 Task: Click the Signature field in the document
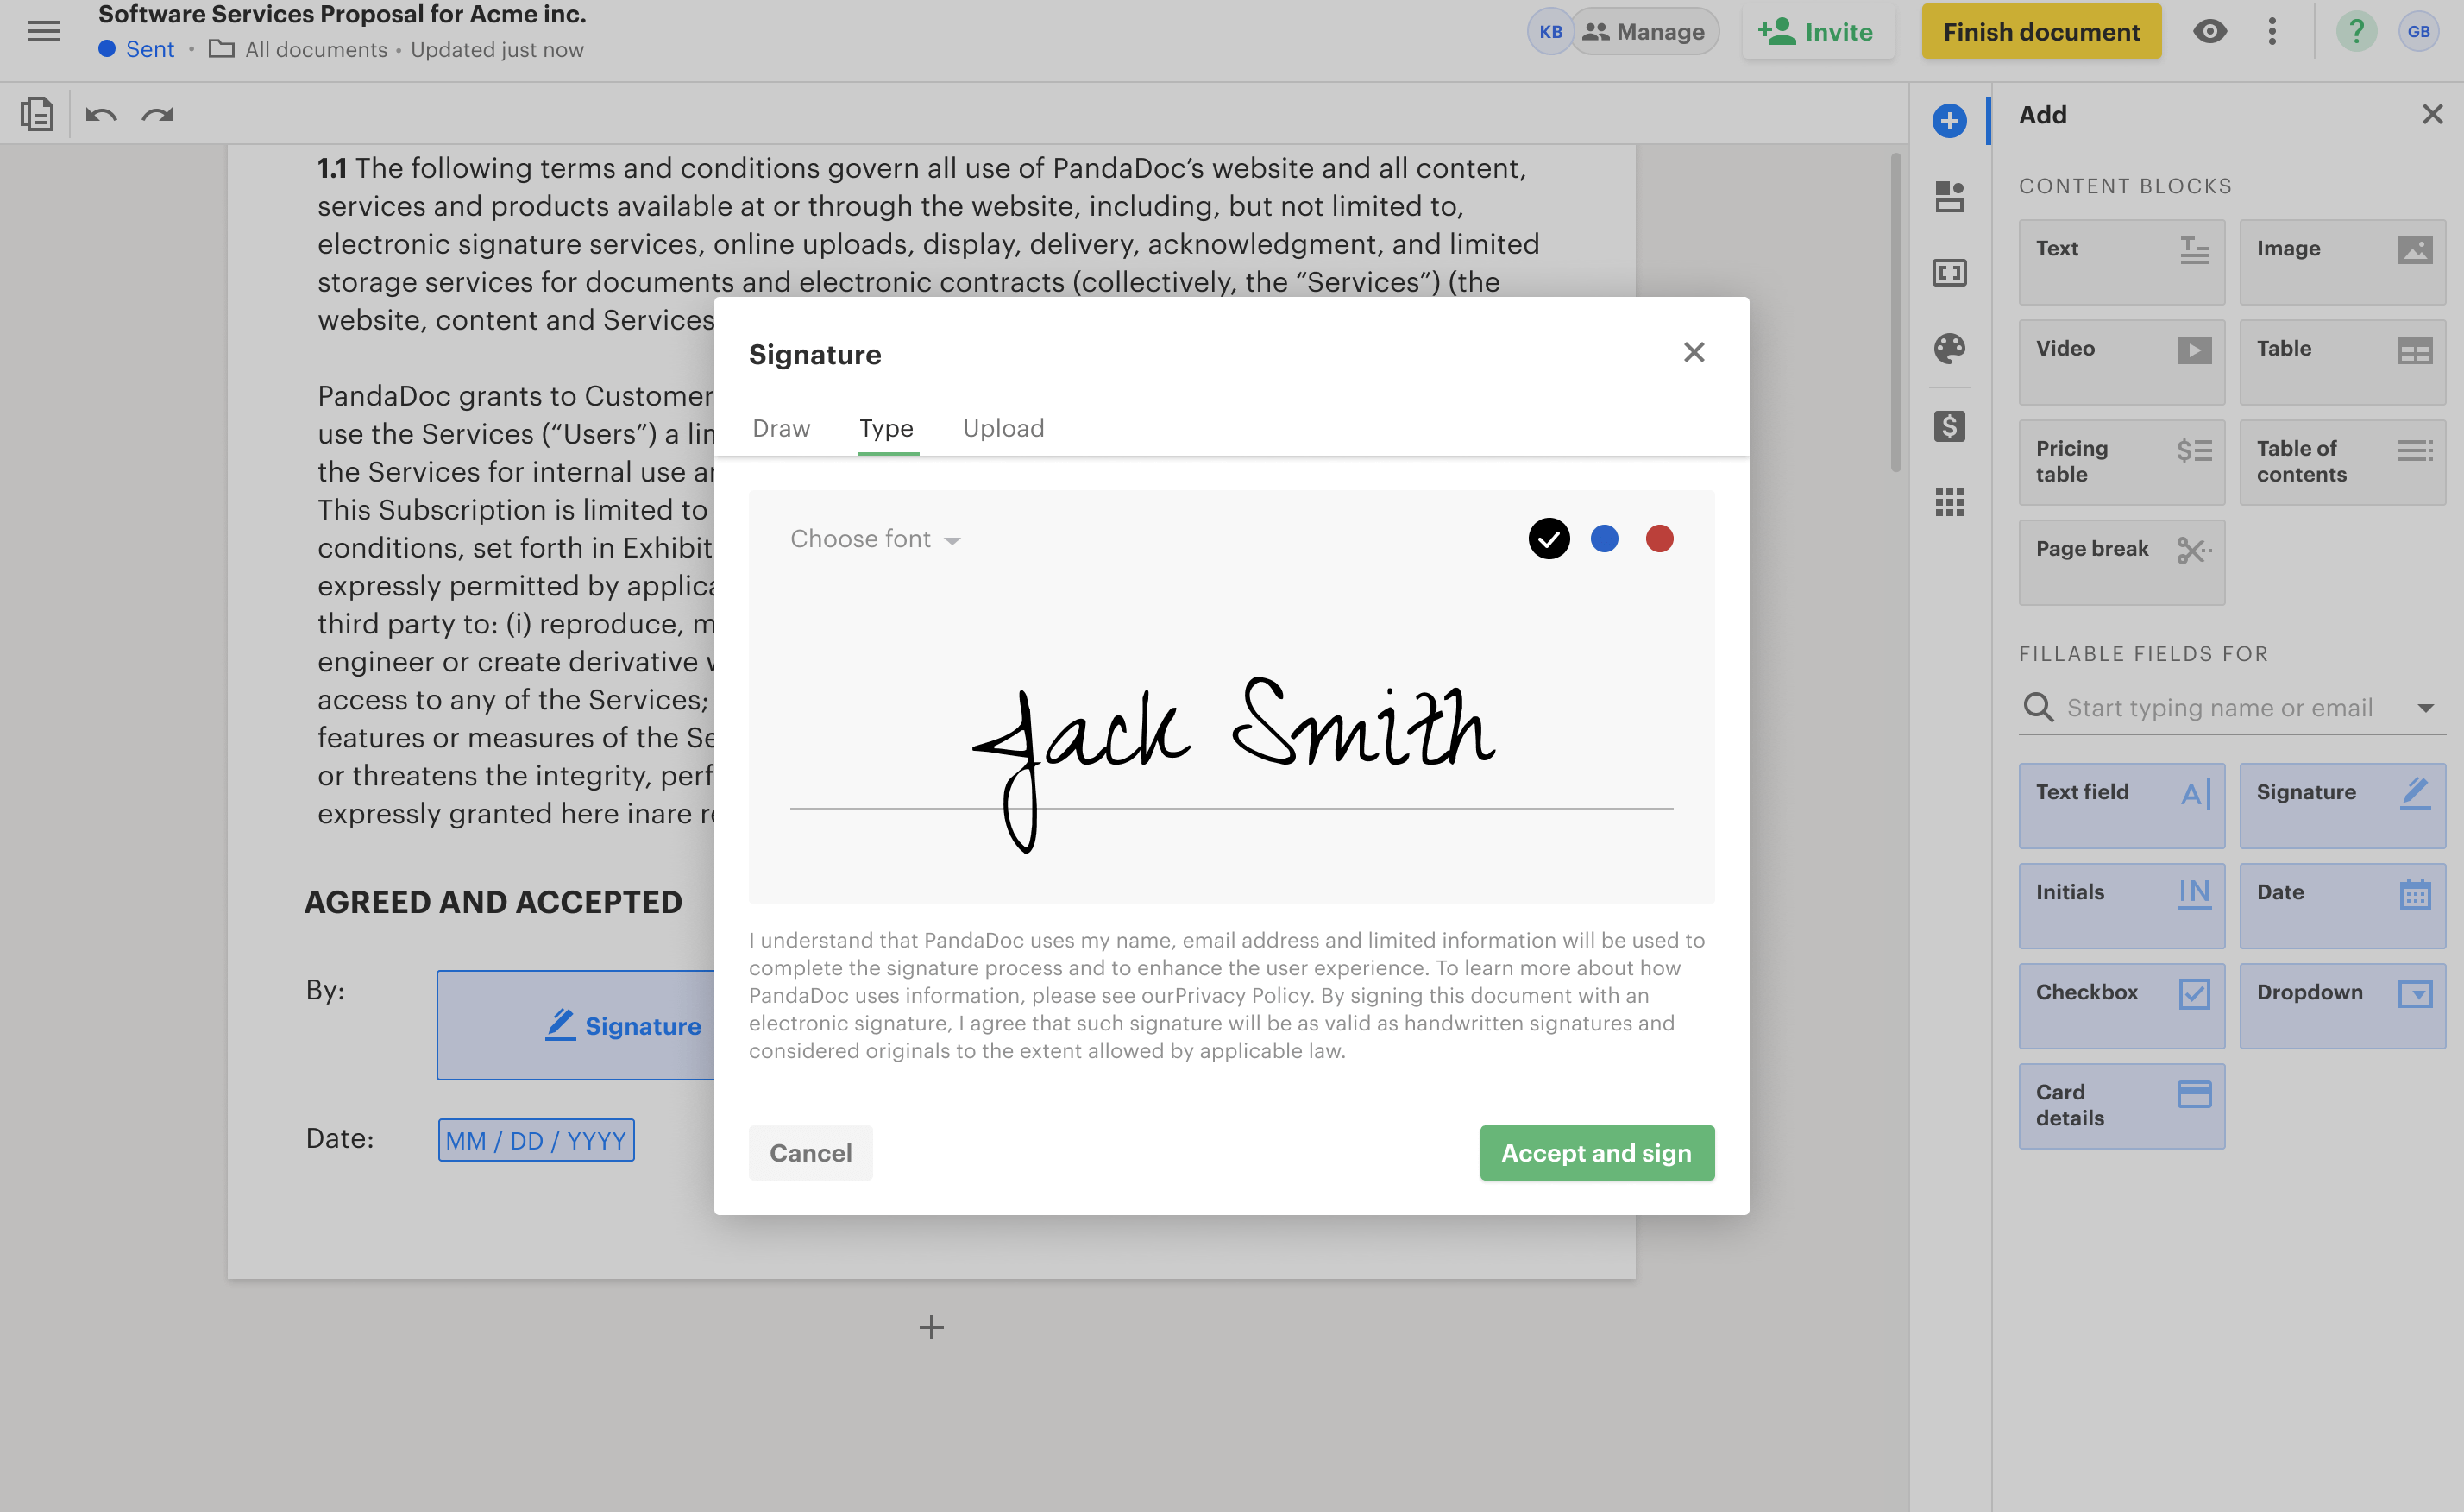576,1025
